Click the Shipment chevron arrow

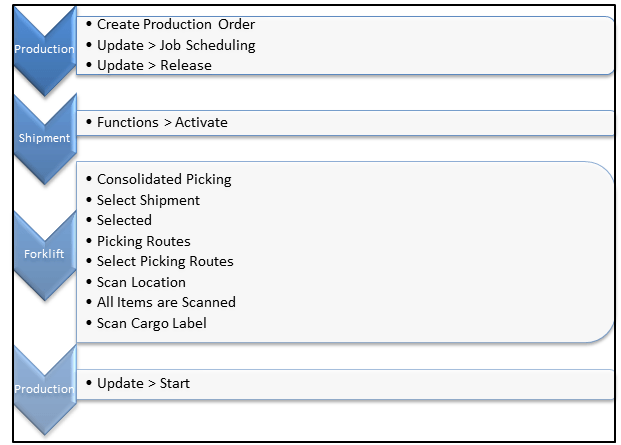click(43, 139)
